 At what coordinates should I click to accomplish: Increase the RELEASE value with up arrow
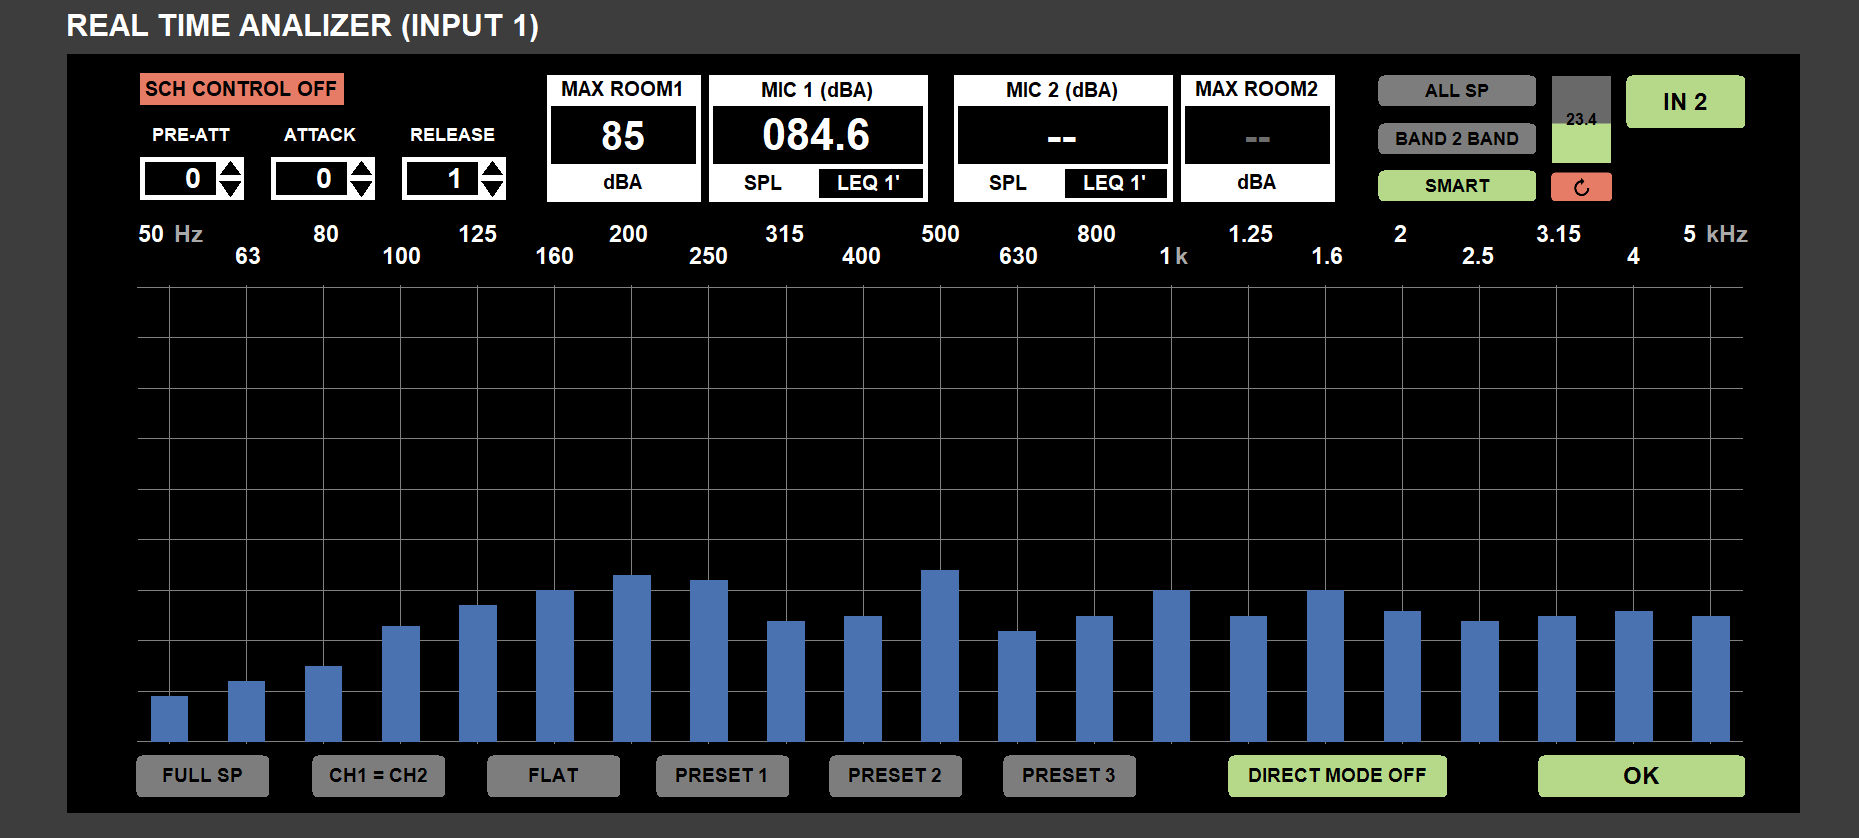pos(493,169)
